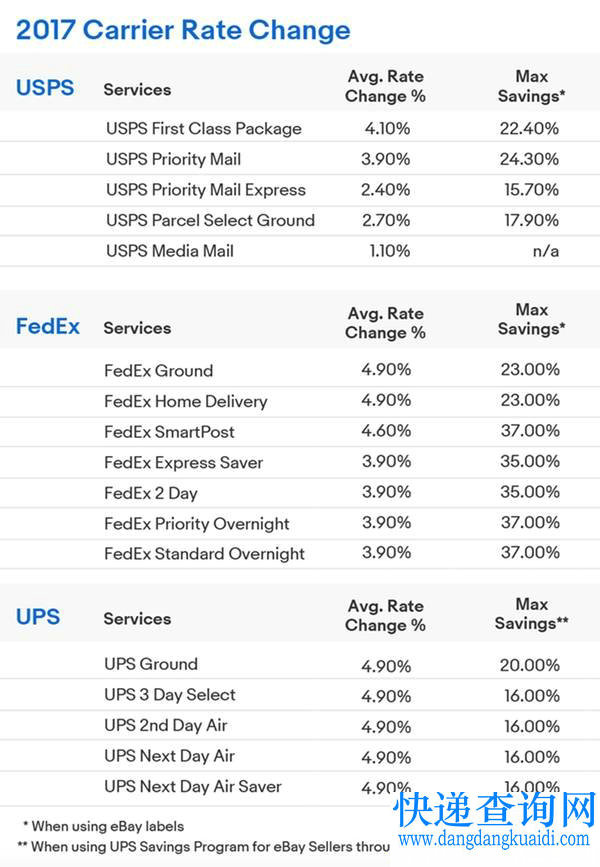Screen dimensions: 600x867
Task: Click the "2017 Carrier Rate Change" title
Action: coord(183,30)
